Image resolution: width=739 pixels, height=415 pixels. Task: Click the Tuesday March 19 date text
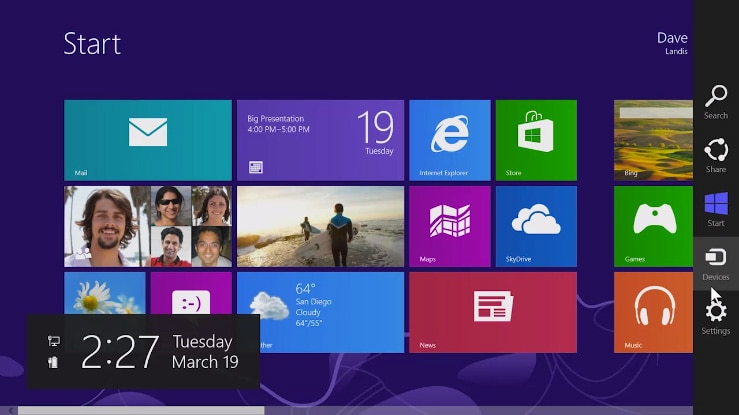[205, 351]
